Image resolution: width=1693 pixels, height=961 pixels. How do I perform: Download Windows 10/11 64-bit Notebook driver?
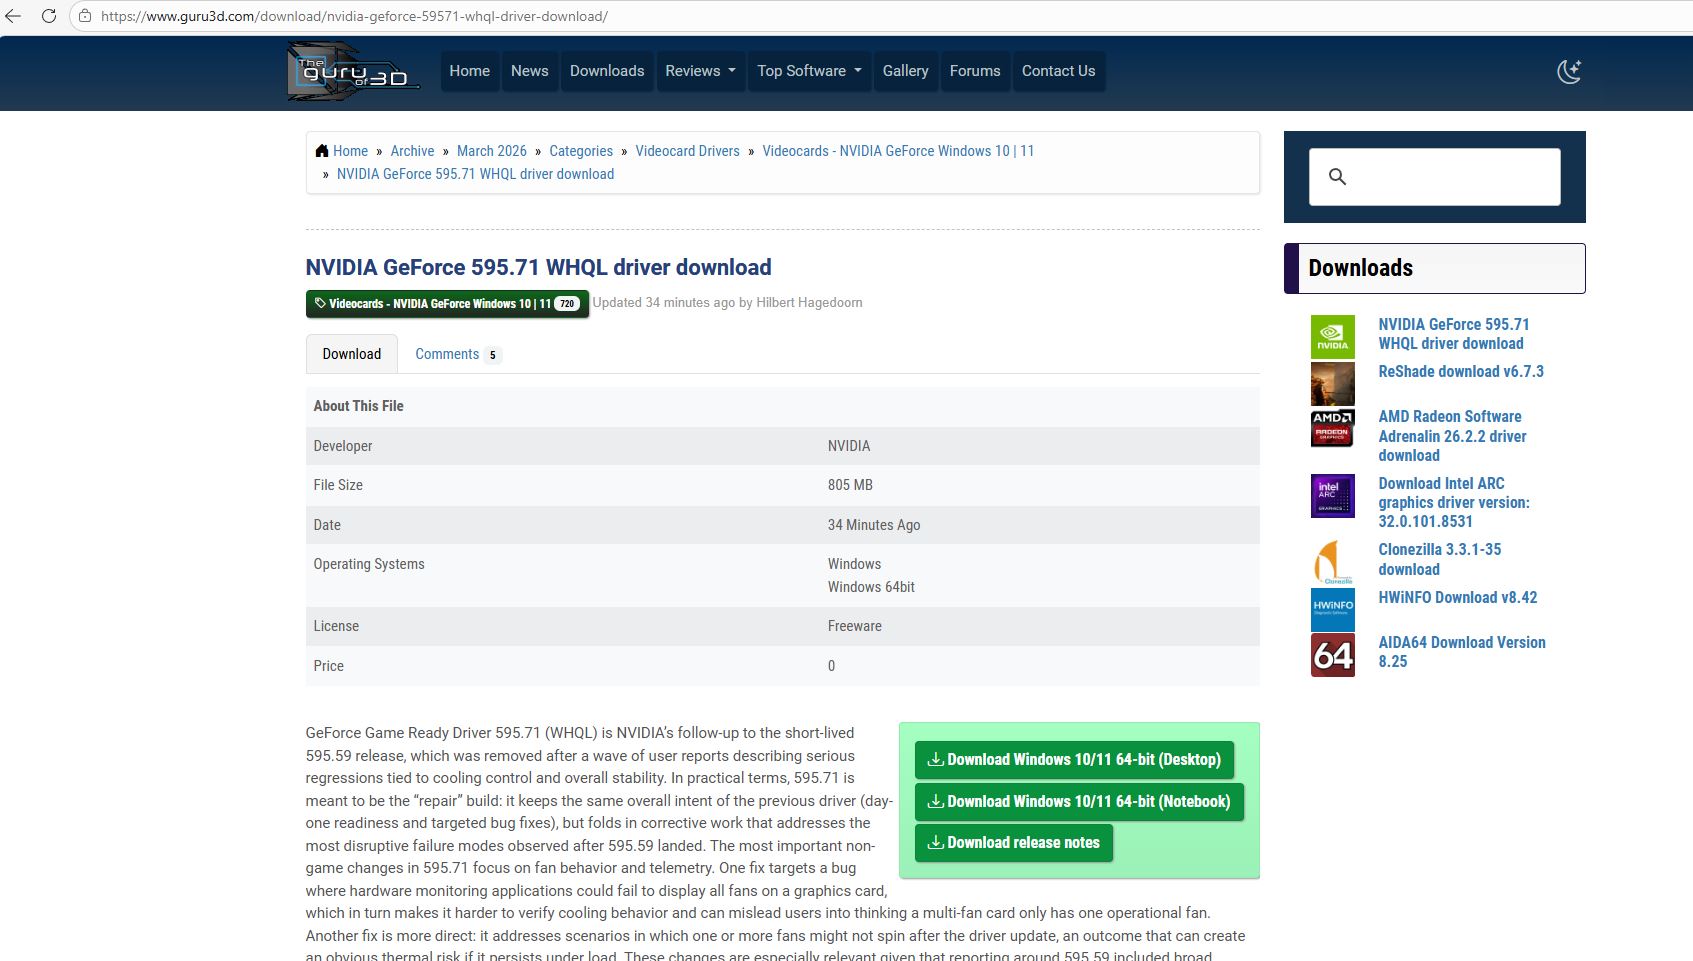click(x=1079, y=802)
